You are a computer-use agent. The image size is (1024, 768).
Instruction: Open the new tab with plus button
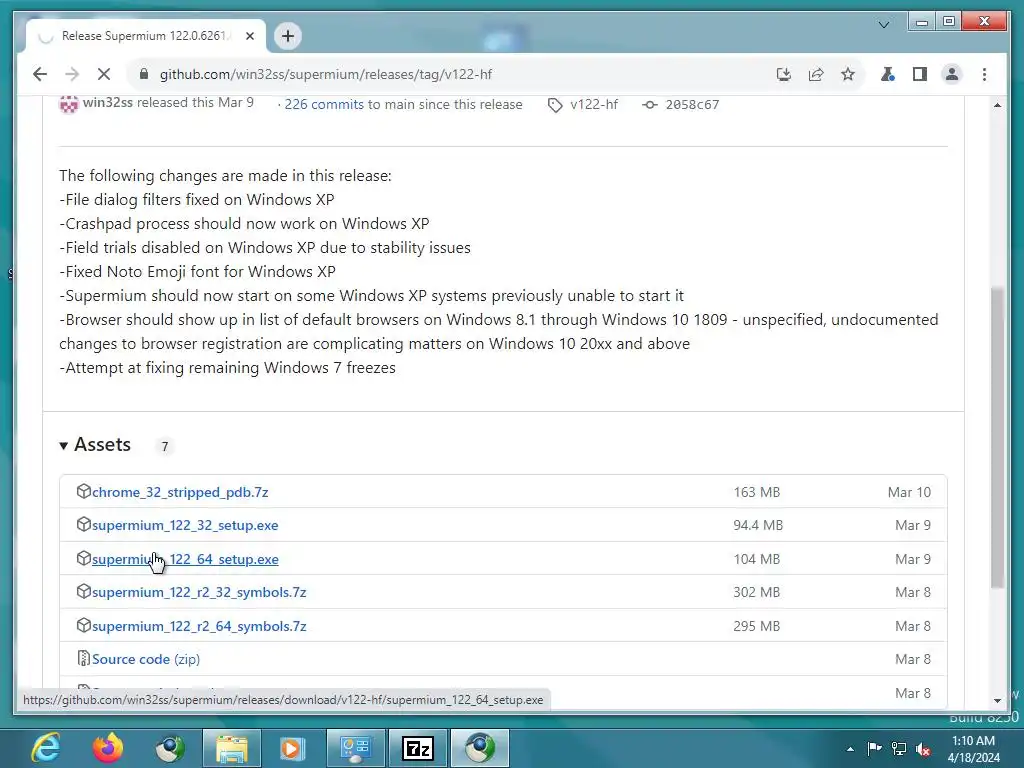(x=288, y=36)
